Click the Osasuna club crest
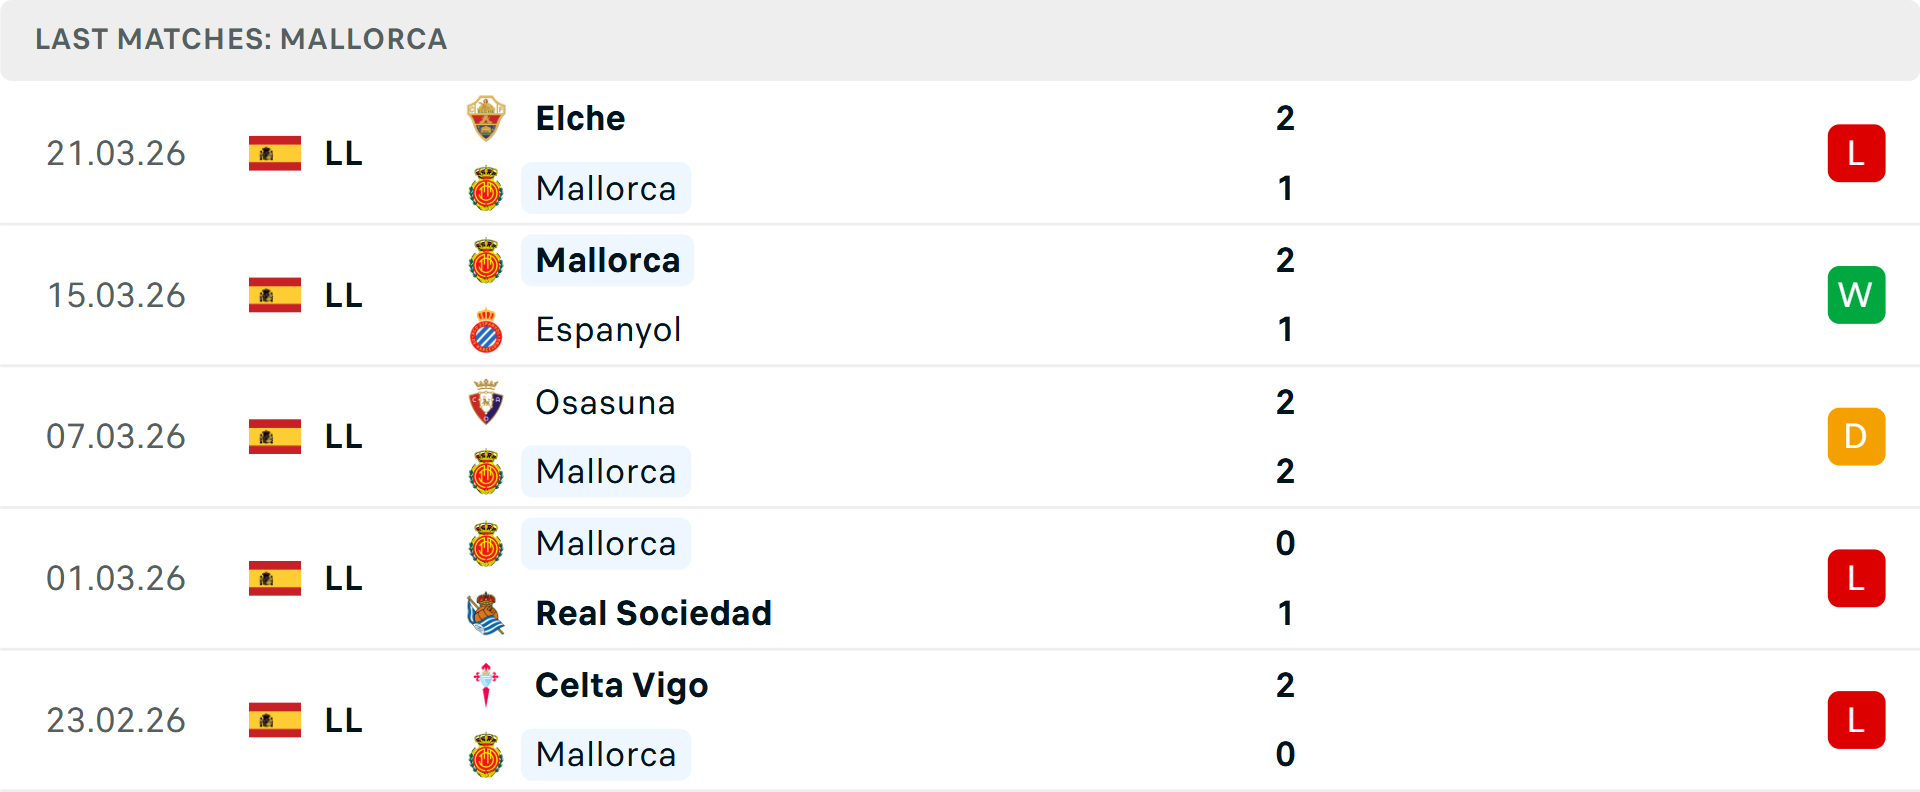The width and height of the screenshot is (1920, 792). pyautogui.click(x=486, y=402)
